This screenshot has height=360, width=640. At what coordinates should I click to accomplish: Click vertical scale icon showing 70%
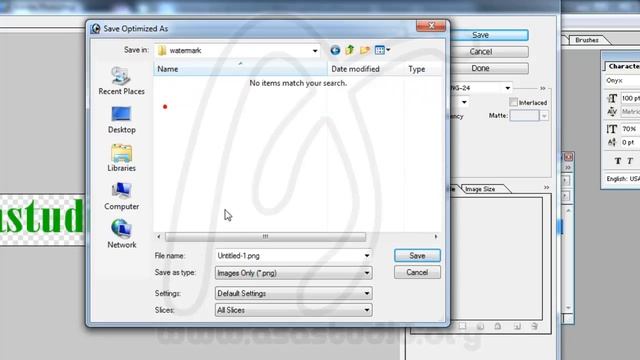coord(612,129)
